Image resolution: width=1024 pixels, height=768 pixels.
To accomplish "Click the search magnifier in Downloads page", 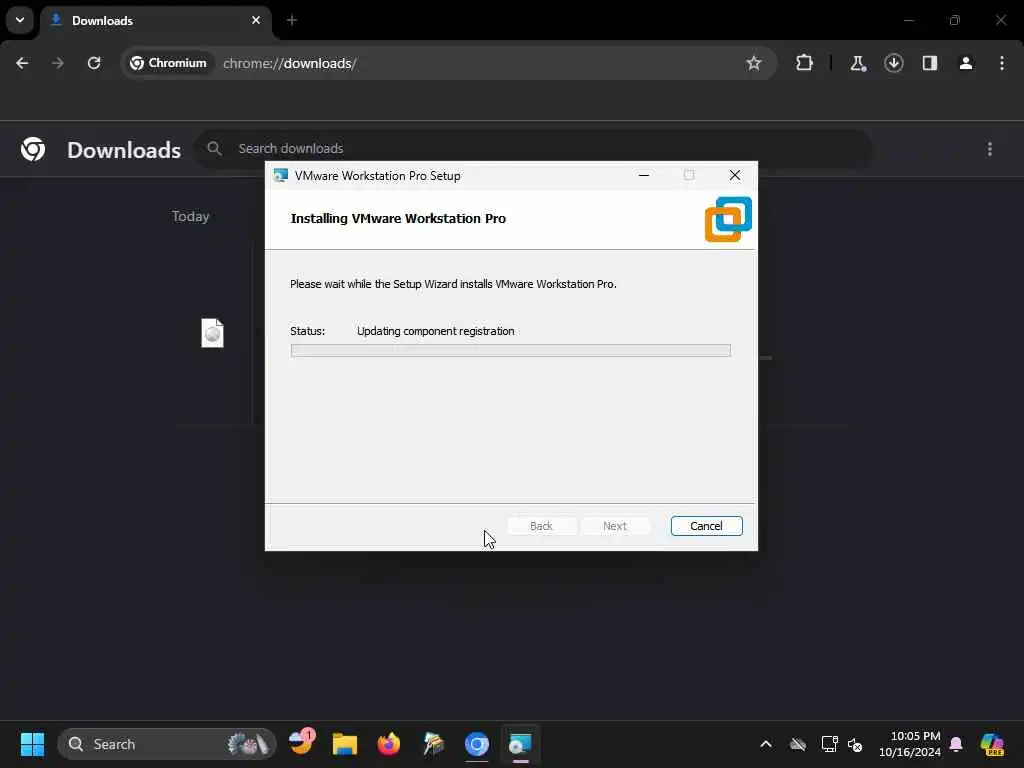I will pyautogui.click(x=214, y=148).
